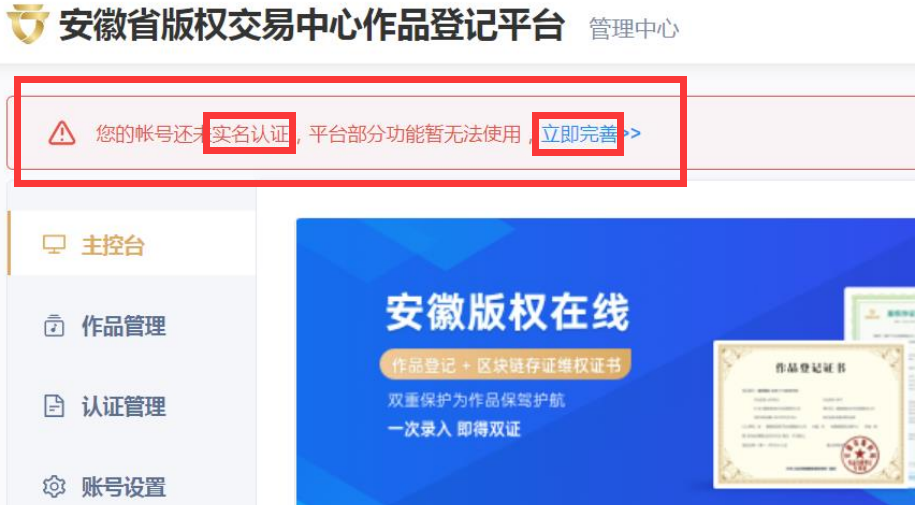Open the 账号设置 menu item
This screenshot has width=916, height=506.
coord(132,487)
